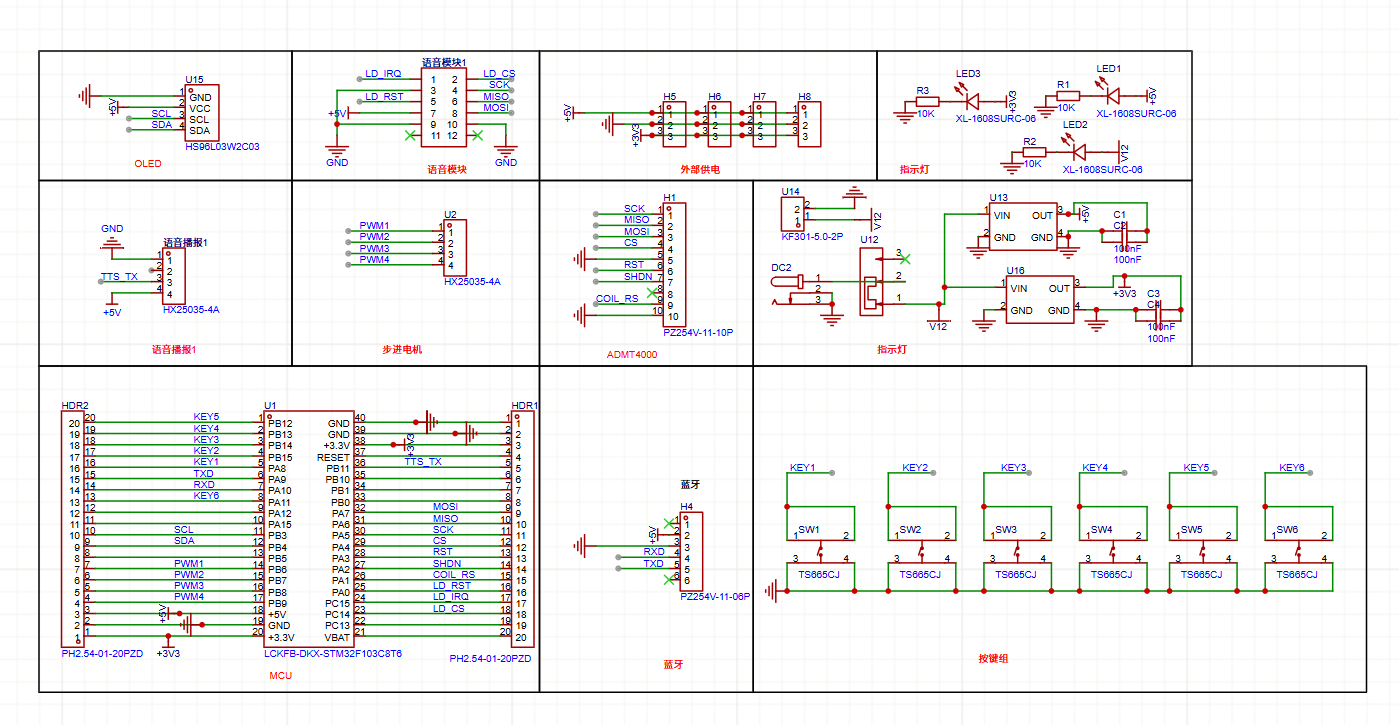Select the U13 voltage regulator block
Viewport: 1399px width, 725px height.
pos(1023,227)
